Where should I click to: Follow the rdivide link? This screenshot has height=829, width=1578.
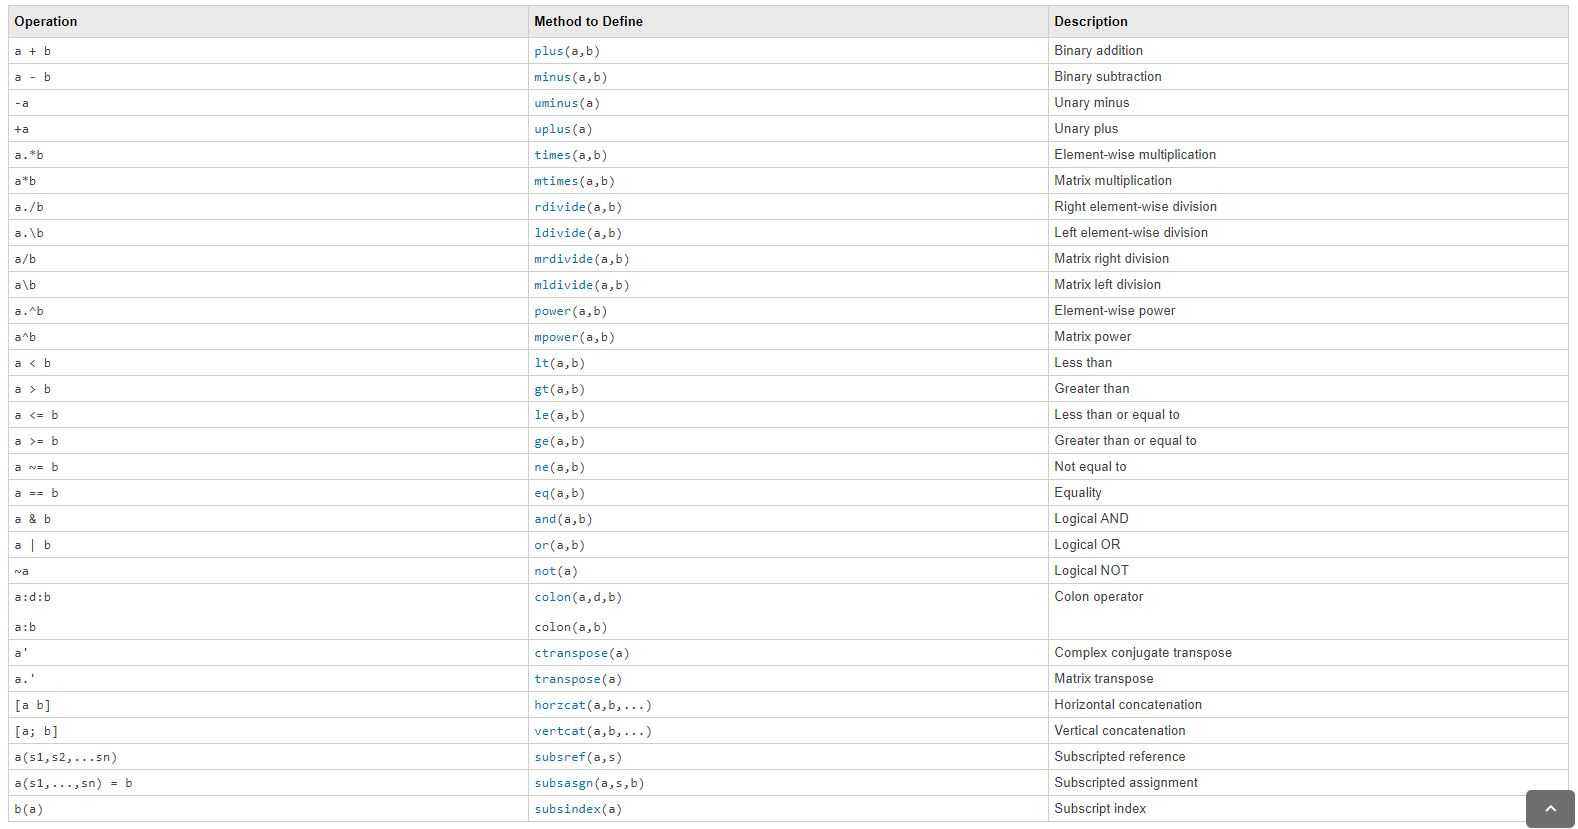point(559,207)
